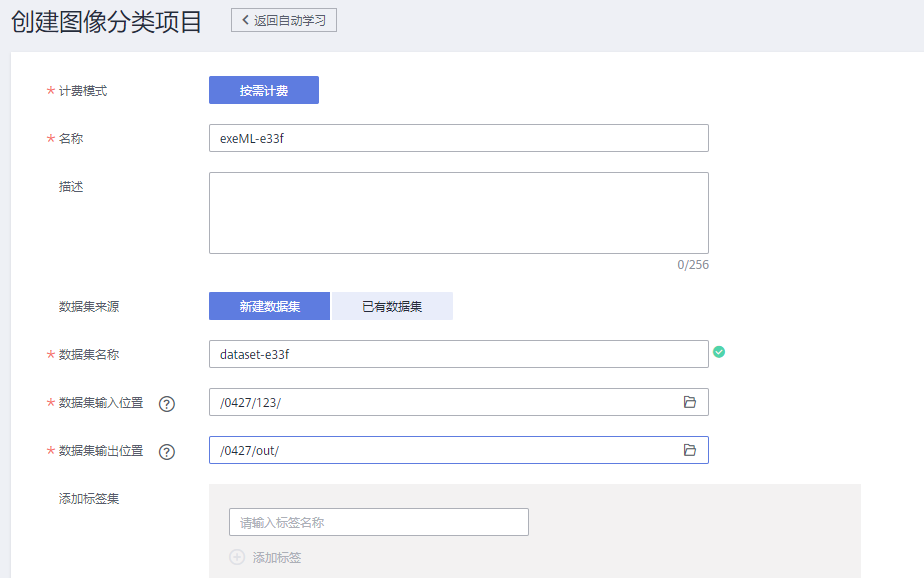Screen dimensions: 924x578
Task: Click the 返回自动学习 button text
Action: click(290, 20)
